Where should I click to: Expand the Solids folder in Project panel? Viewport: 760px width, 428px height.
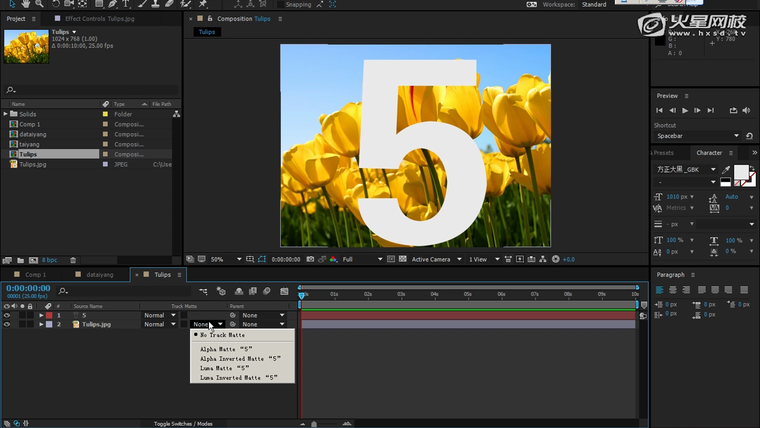coord(6,114)
